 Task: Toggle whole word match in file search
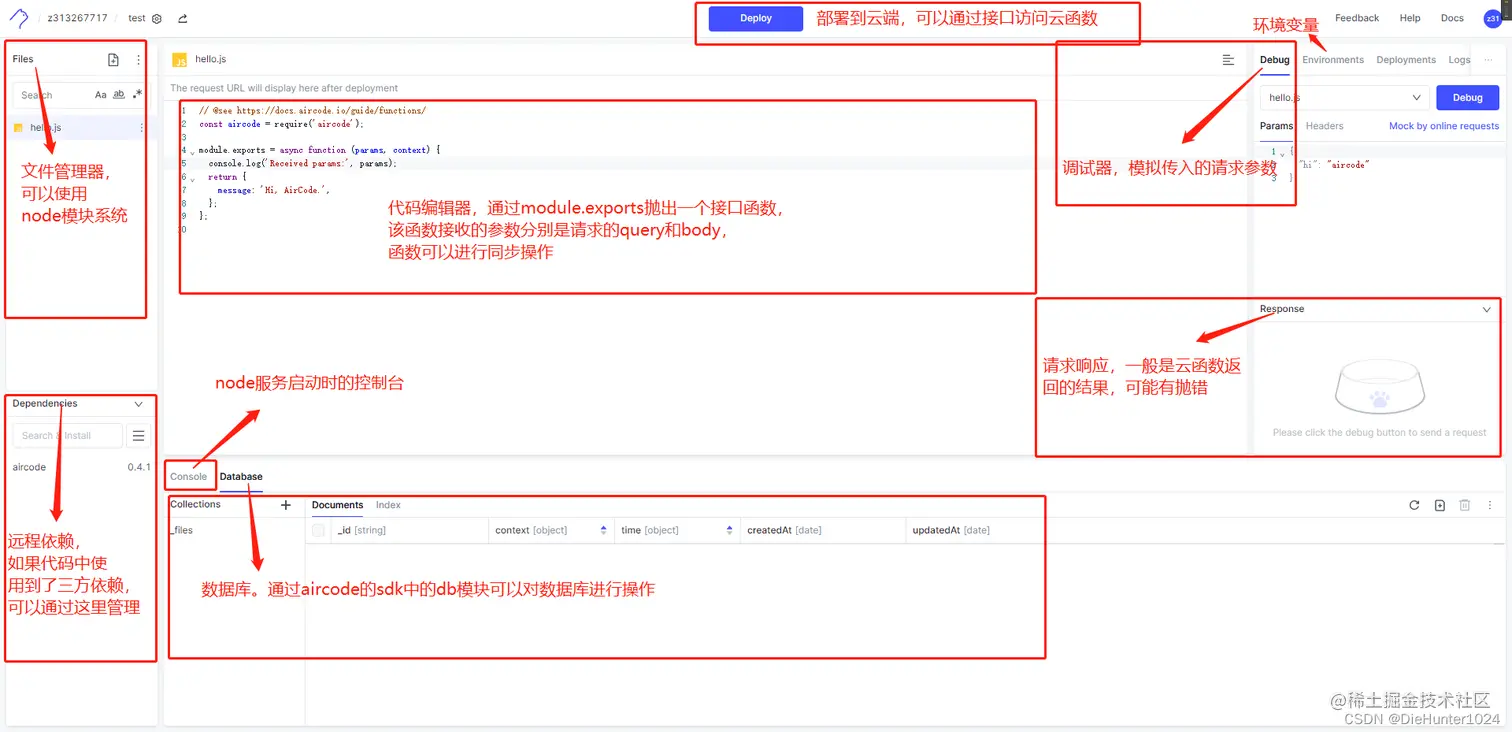click(x=119, y=95)
